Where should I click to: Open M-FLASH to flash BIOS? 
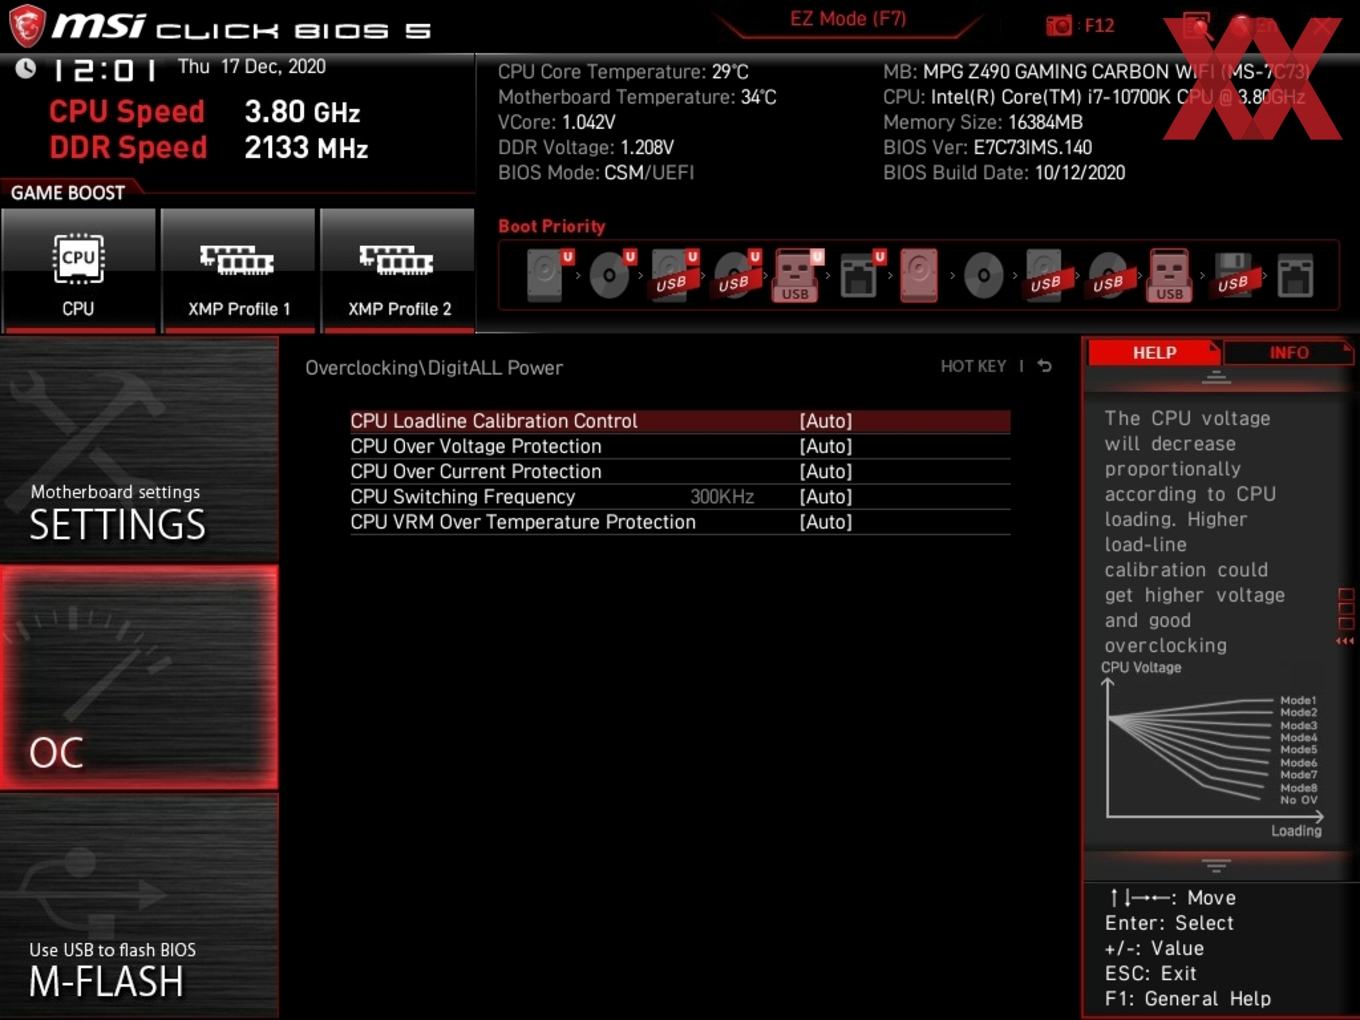[139, 907]
